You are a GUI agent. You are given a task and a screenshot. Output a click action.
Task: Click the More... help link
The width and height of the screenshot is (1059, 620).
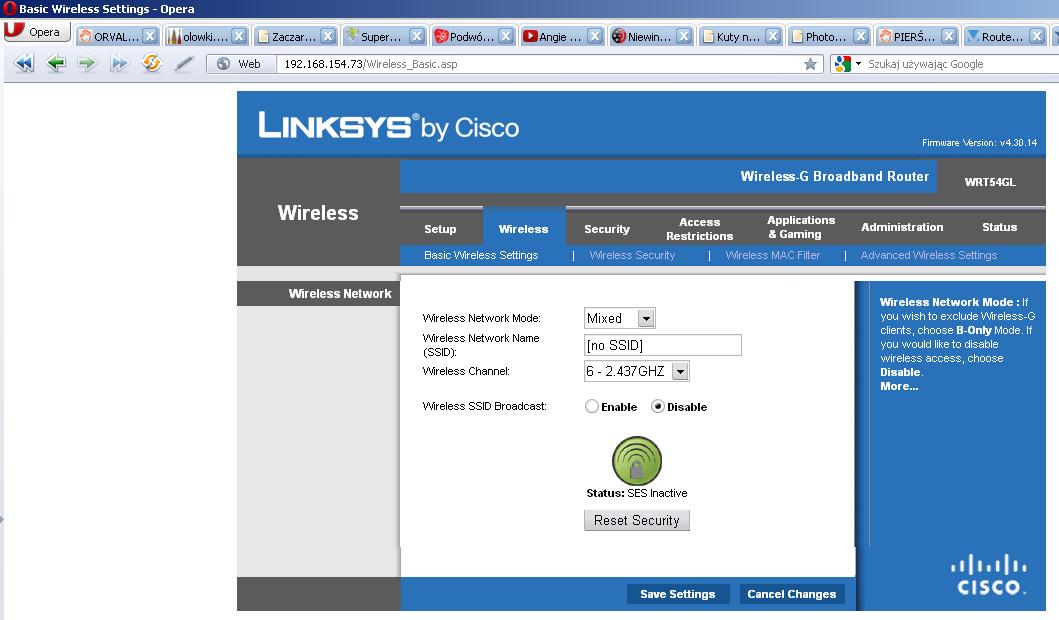(899, 386)
